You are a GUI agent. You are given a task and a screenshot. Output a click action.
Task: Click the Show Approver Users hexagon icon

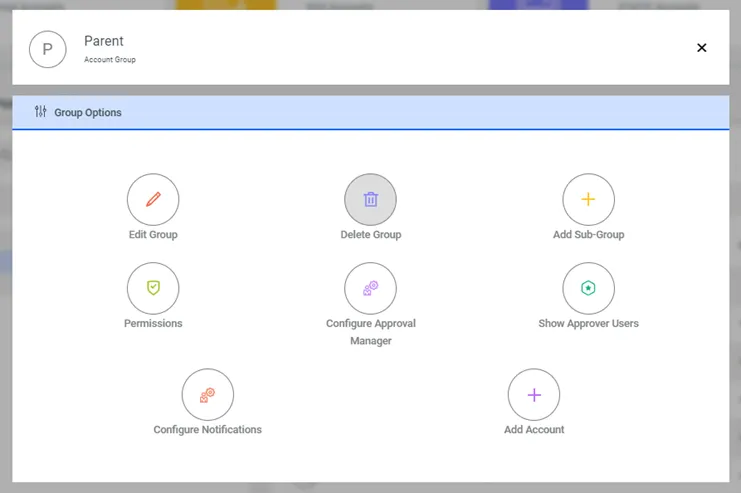pos(588,288)
